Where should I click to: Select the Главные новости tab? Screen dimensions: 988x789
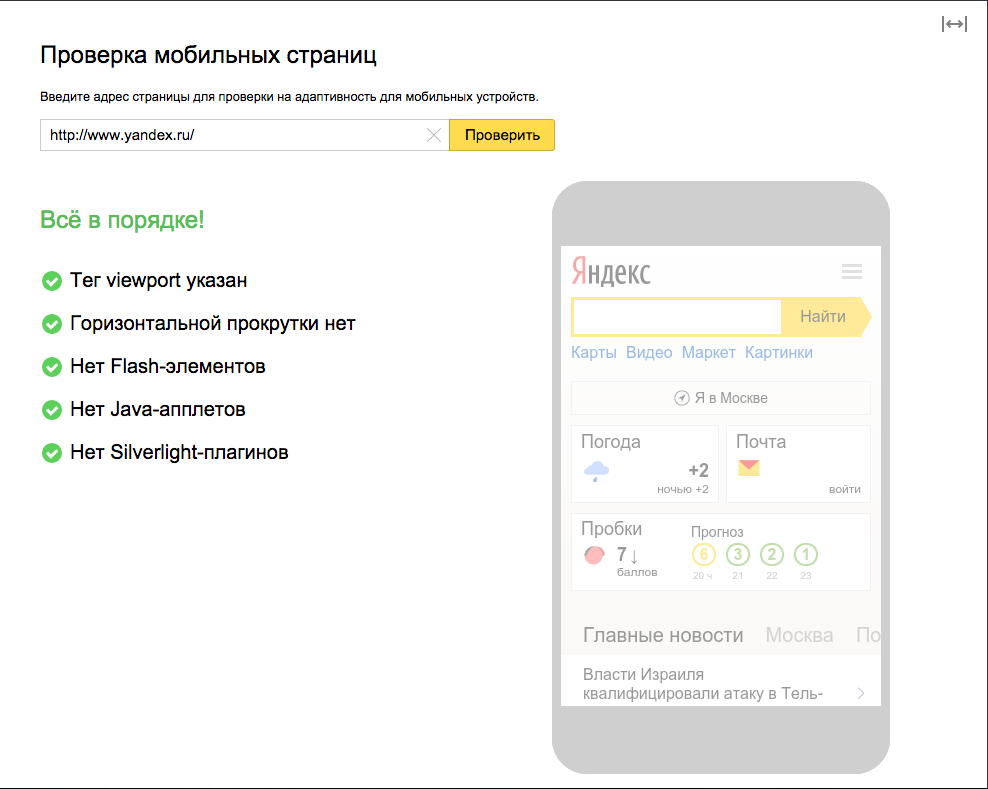coord(663,634)
